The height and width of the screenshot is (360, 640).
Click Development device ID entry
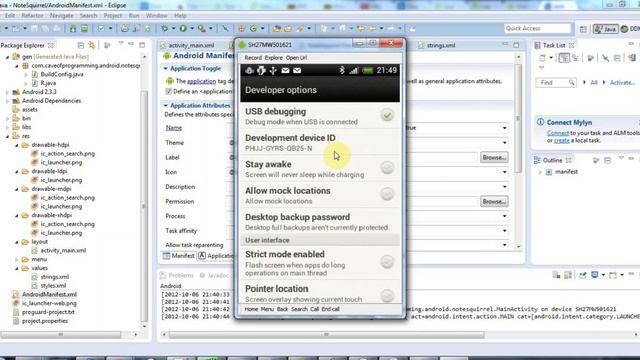coord(320,142)
